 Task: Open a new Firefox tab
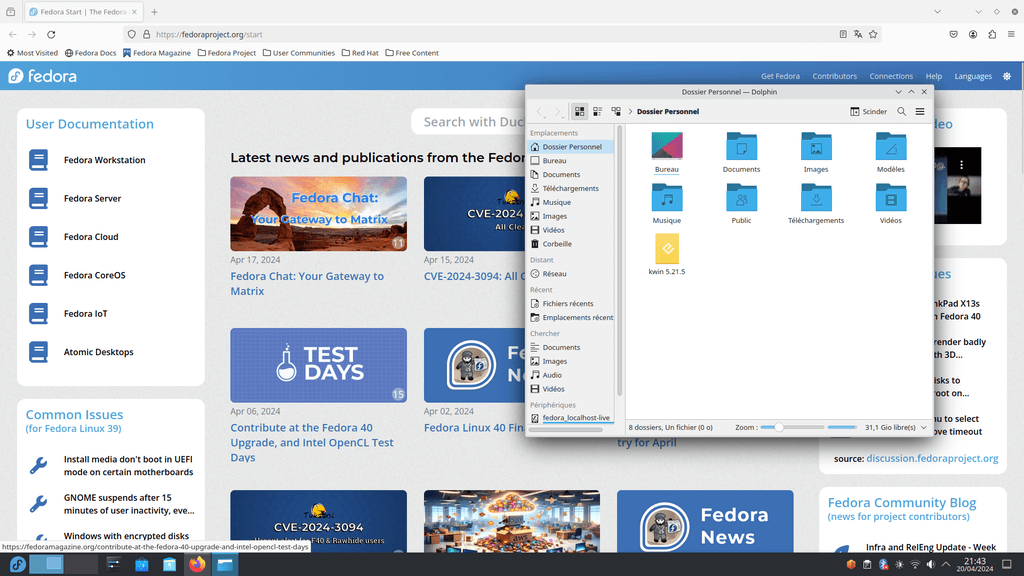point(154,12)
